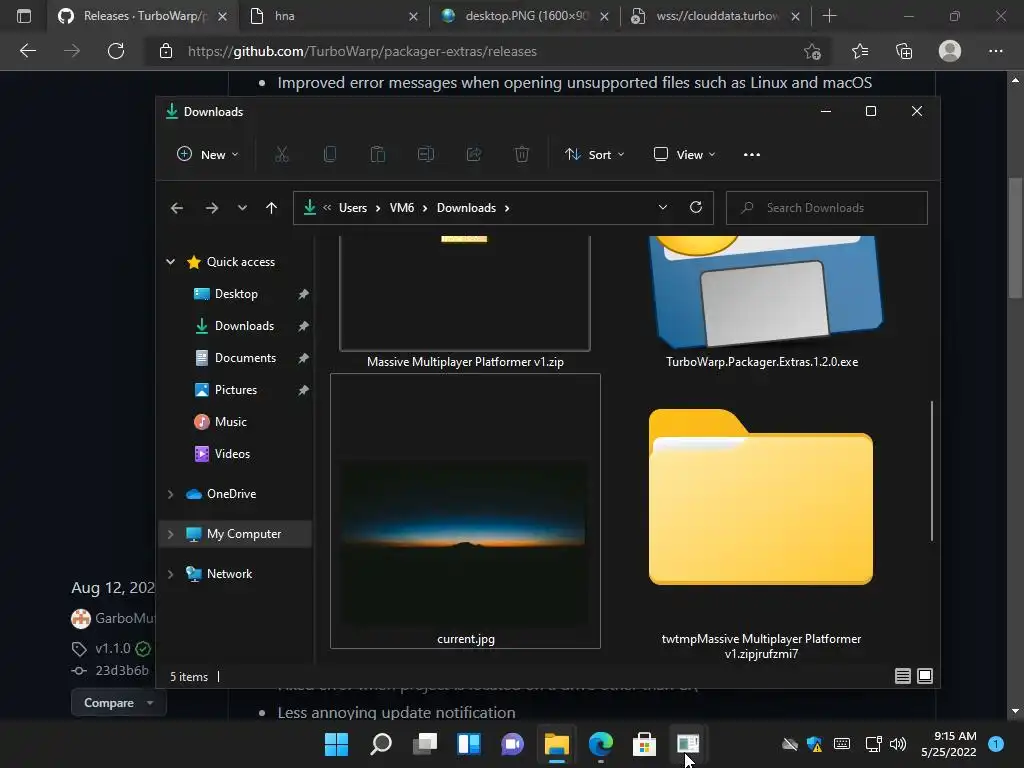Expand recent locations dropdown arrow
The width and height of the screenshot is (1024, 768).
pyautogui.click(x=242, y=208)
